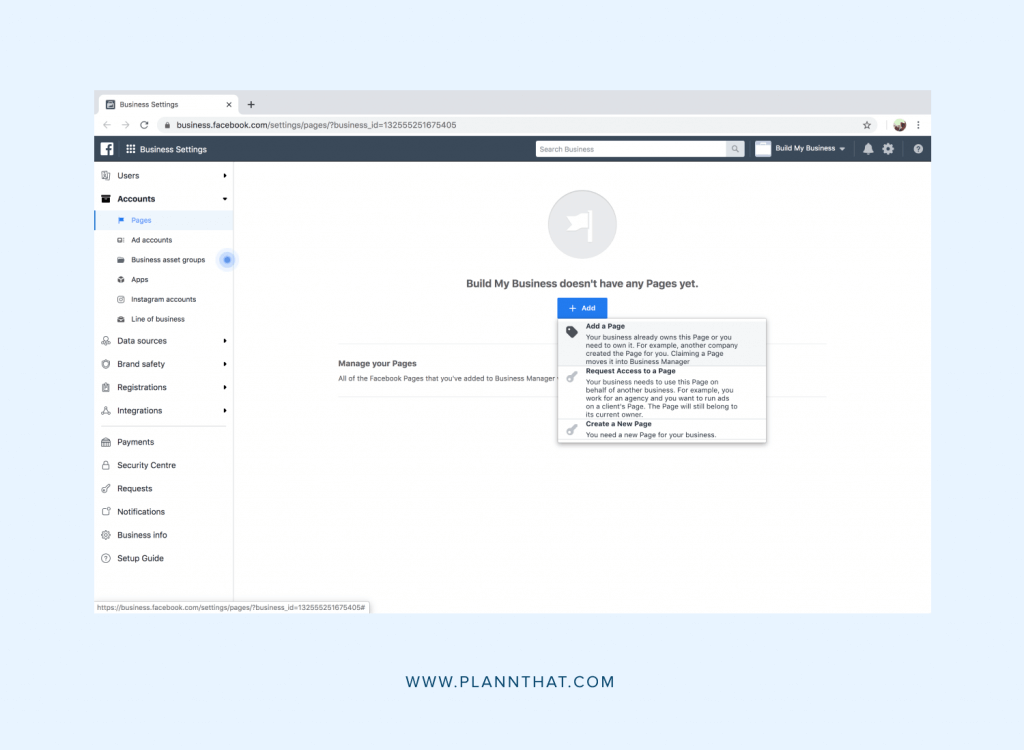The height and width of the screenshot is (750, 1024).
Task: Click the Apps cube icon
Action: pos(121,280)
